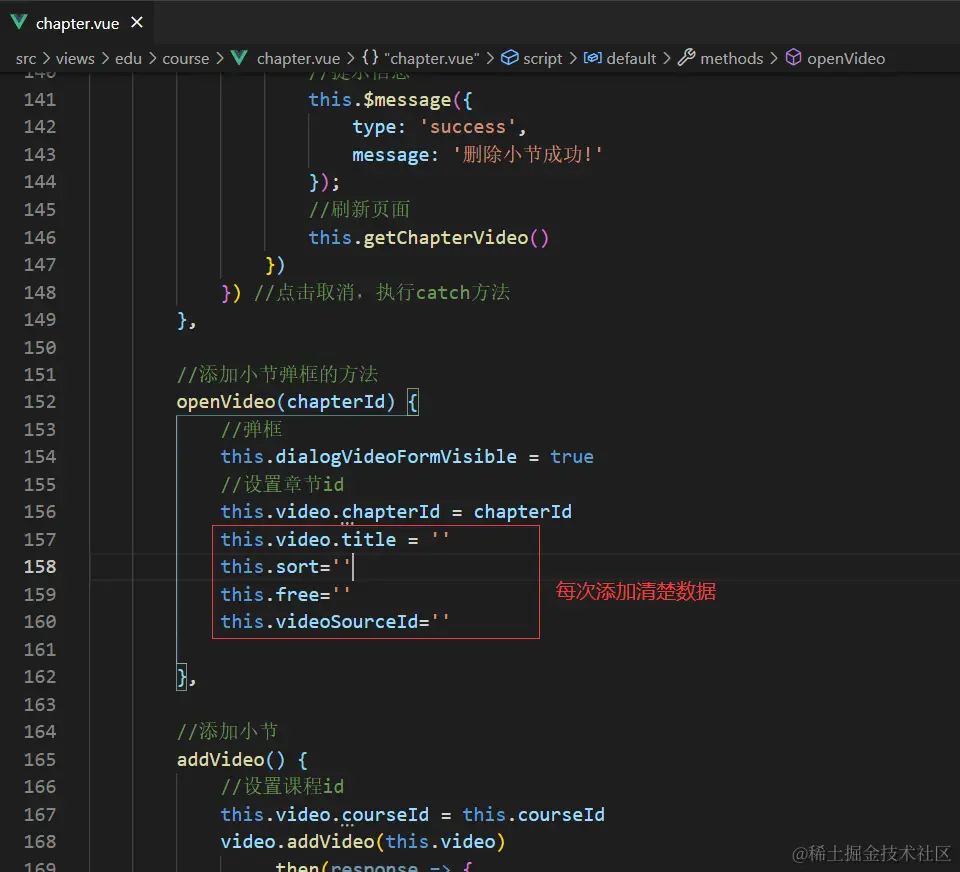Image resolution: width=960 pixels, height=872 pixels.
Task: Select "views" in the breadcrumb path
Action: [x=76, y=58]
